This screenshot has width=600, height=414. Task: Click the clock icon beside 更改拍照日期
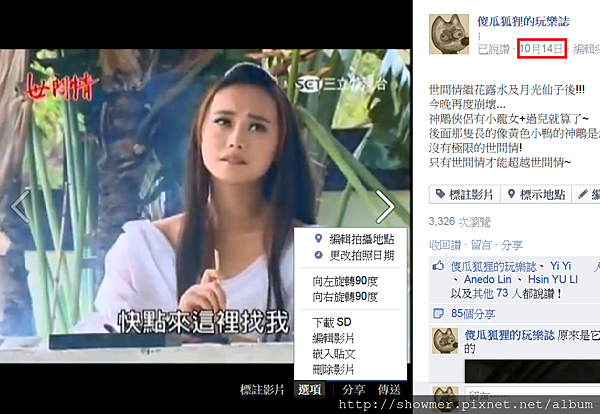tap(318, 255)
